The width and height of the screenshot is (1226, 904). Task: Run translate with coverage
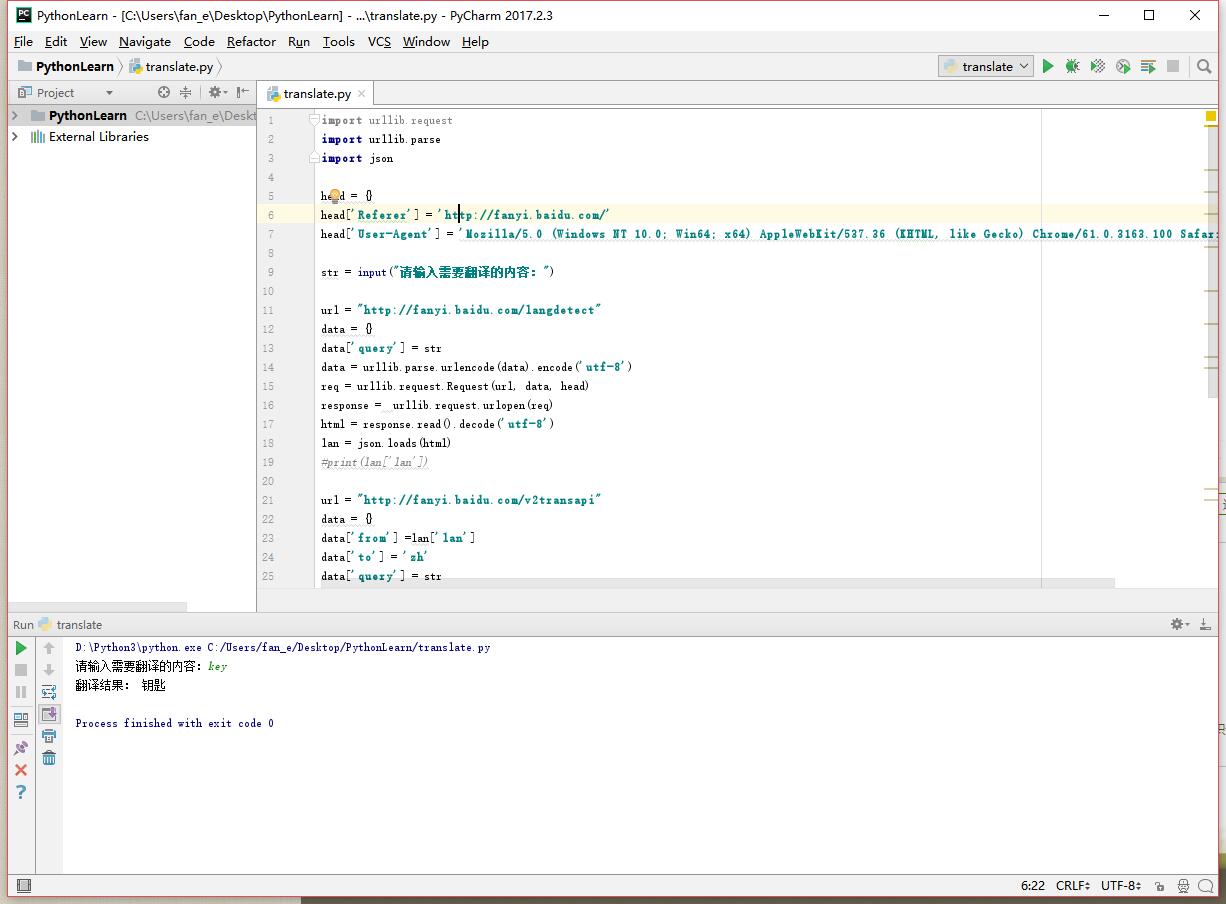(x=1097, y=66)
